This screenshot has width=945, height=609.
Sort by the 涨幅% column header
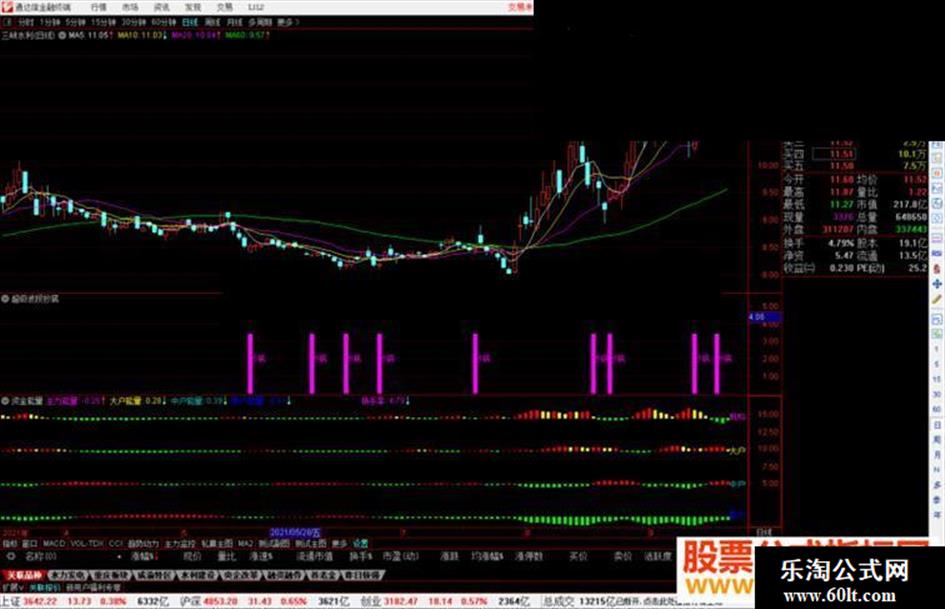(142, 557)
